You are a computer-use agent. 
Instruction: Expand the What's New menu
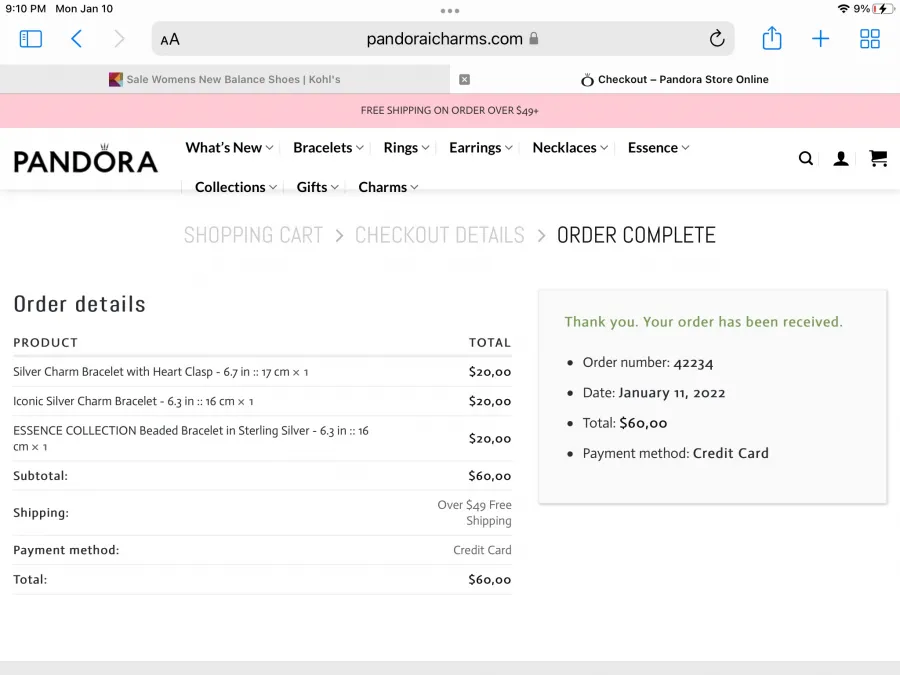pos(229,148)
